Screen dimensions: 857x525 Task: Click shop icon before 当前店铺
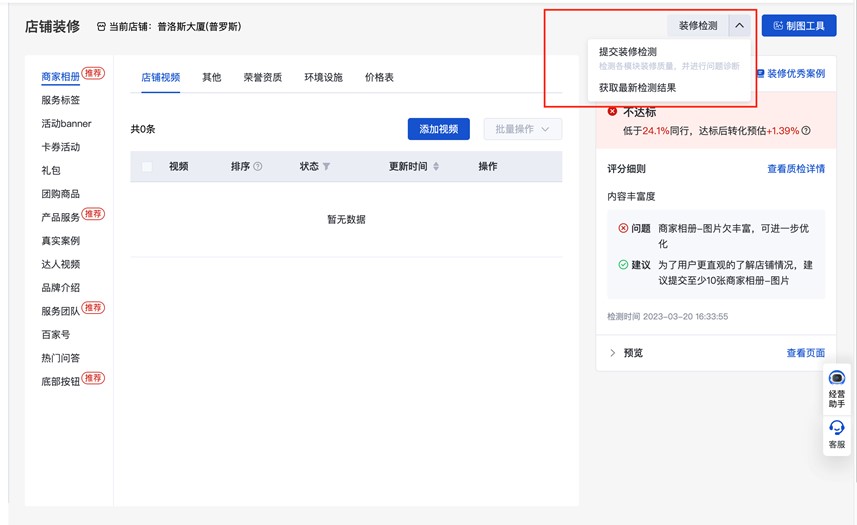click(x=101, y=27)
